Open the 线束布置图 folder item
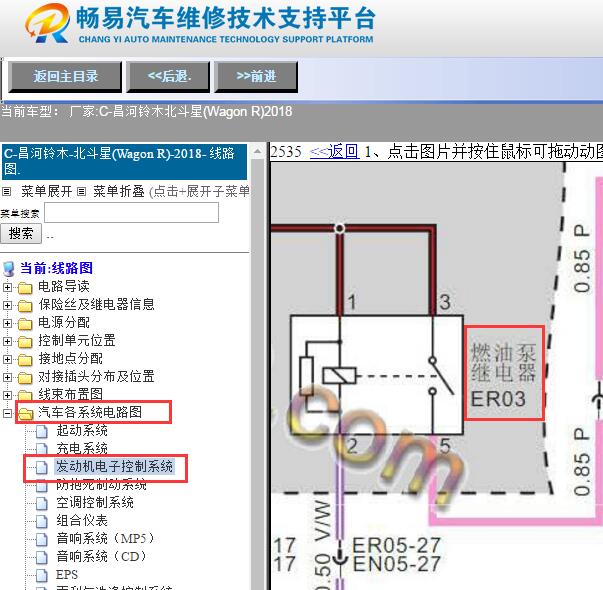The width and height of the screenshot is (603, 590). coord(70,395)
